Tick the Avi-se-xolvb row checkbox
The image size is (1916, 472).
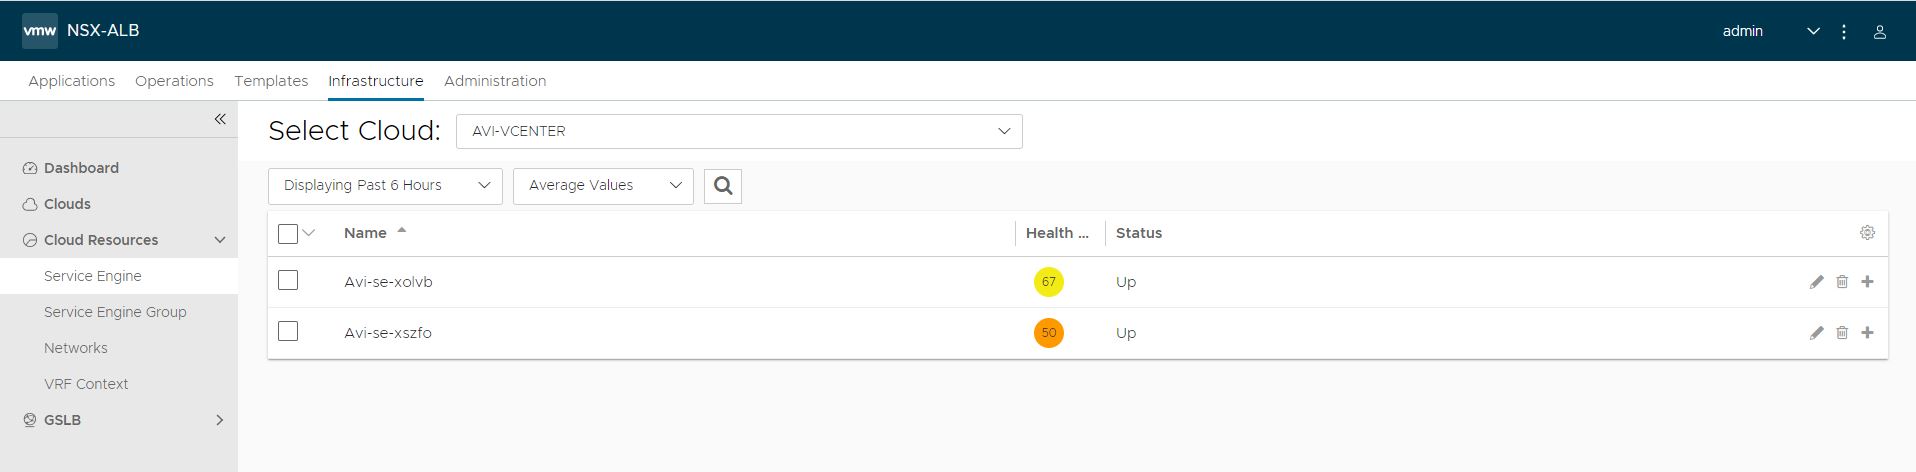coord(288,280)
